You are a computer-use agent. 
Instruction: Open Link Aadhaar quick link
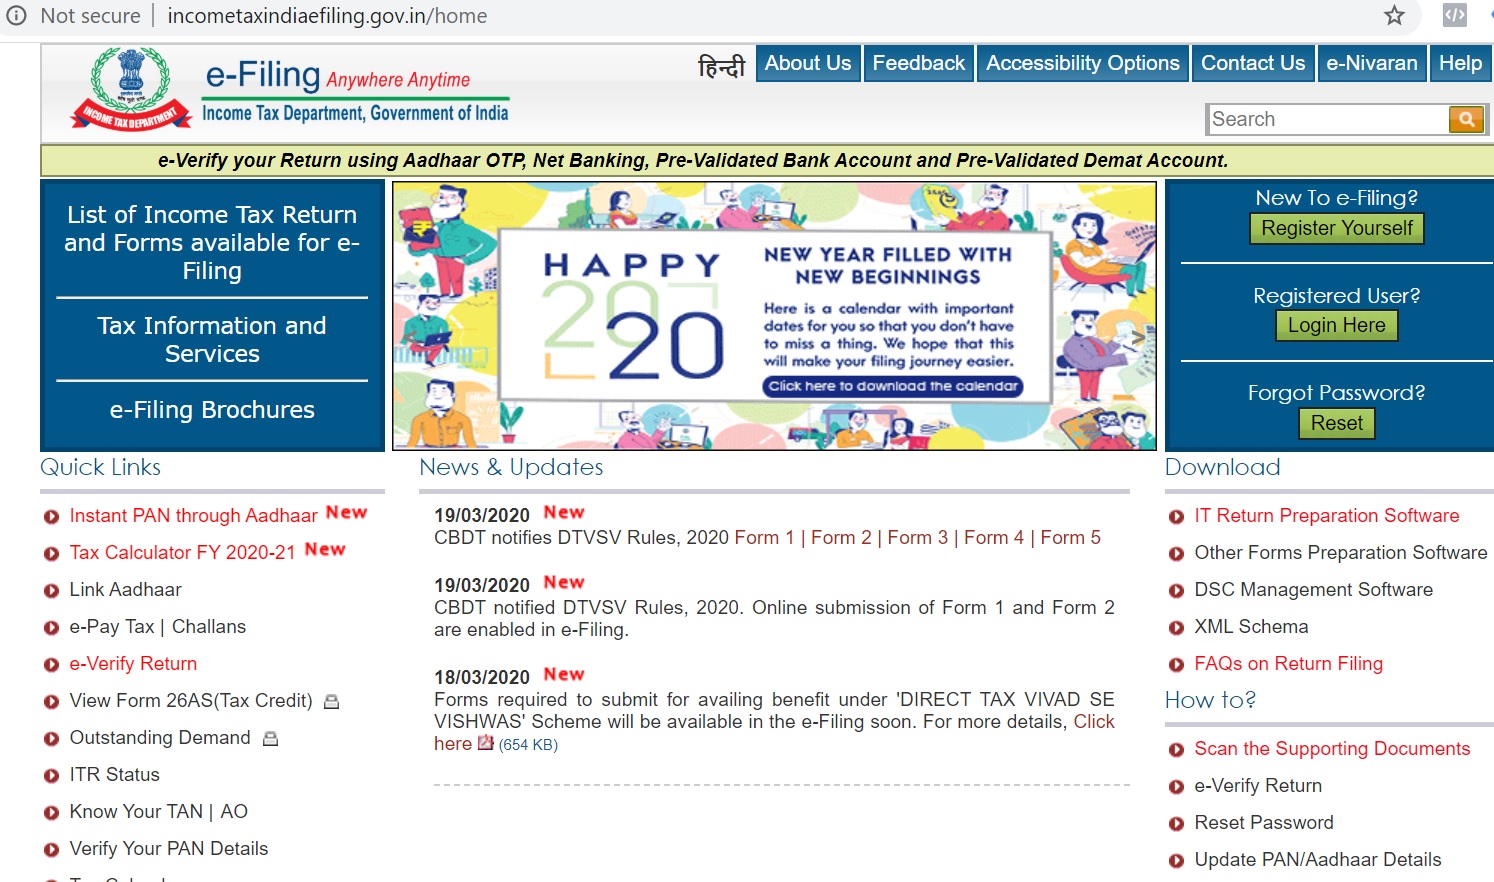point(126,589)
